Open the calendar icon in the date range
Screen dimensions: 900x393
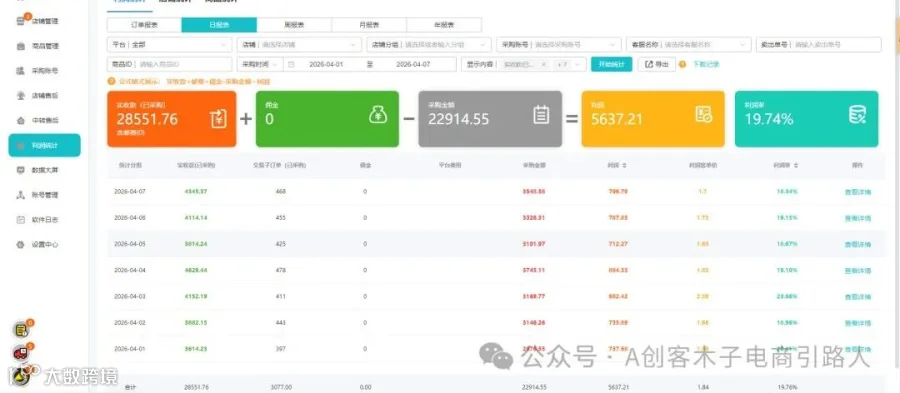291,64
